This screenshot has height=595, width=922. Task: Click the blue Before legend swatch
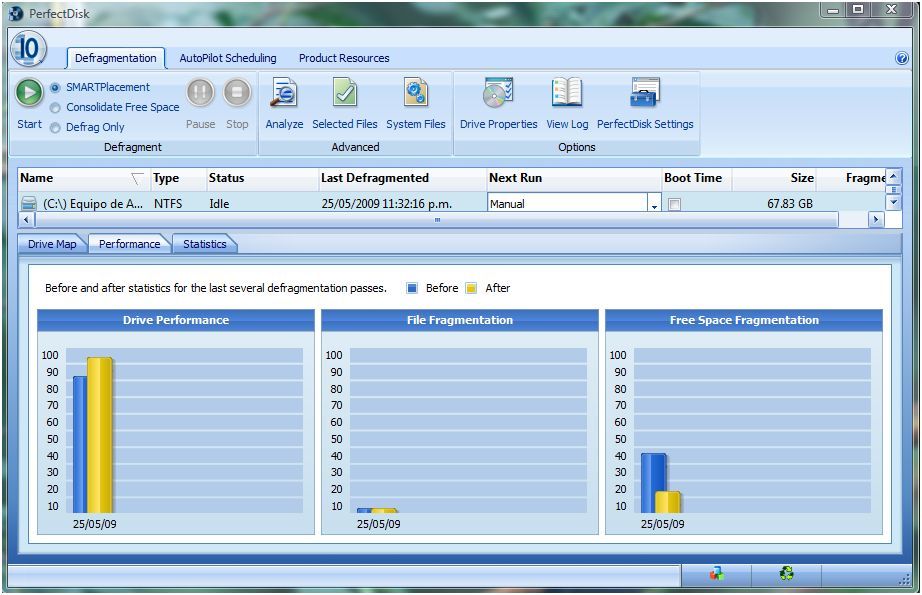[412, 288]
